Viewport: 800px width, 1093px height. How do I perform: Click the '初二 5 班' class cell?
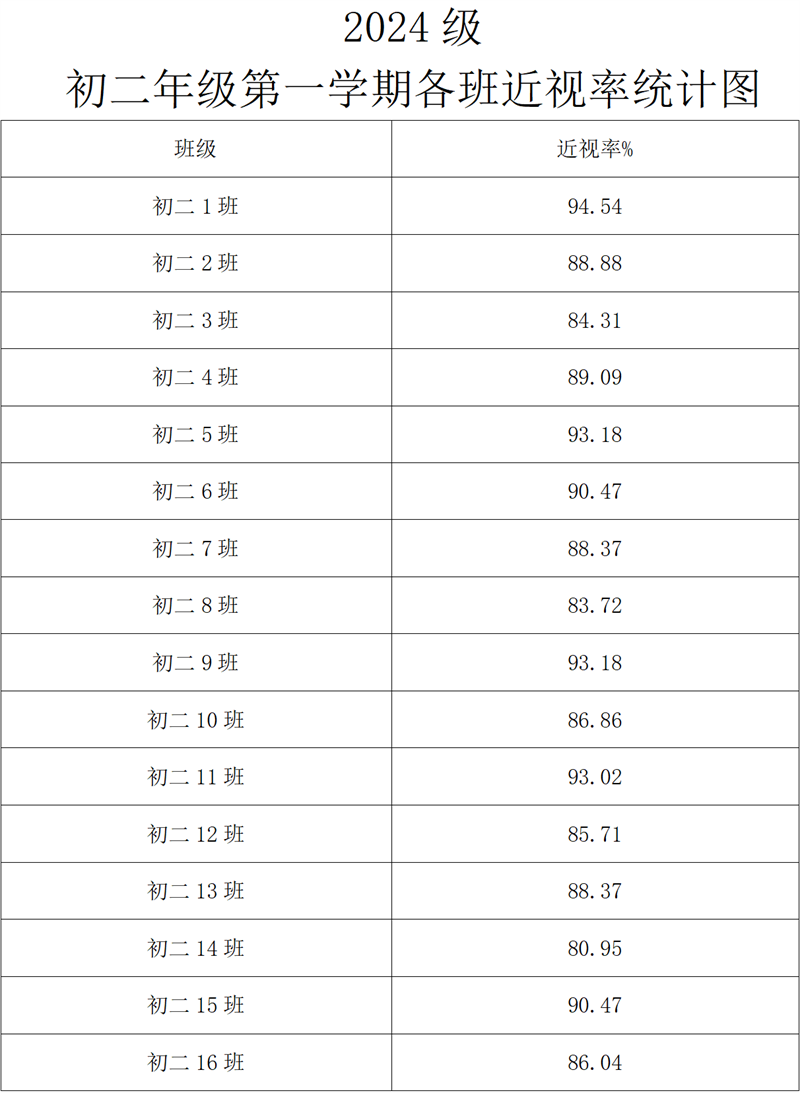click(195, 435)
